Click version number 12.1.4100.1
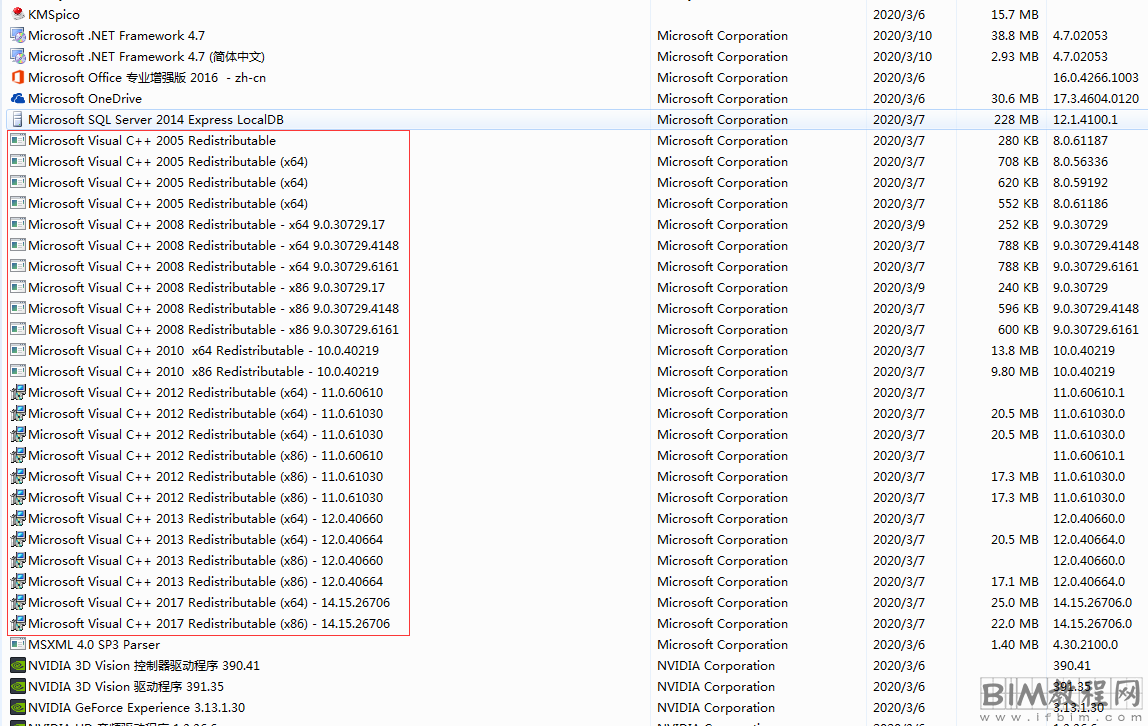This screenshot has height=726, width=1148. [1085, 120]
